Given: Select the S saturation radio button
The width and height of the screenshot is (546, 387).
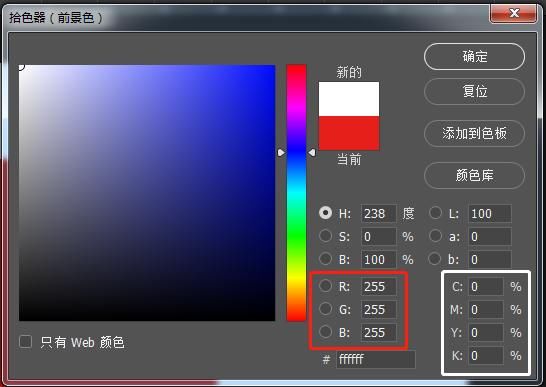Looking at the screenshot, I should 325,236.
